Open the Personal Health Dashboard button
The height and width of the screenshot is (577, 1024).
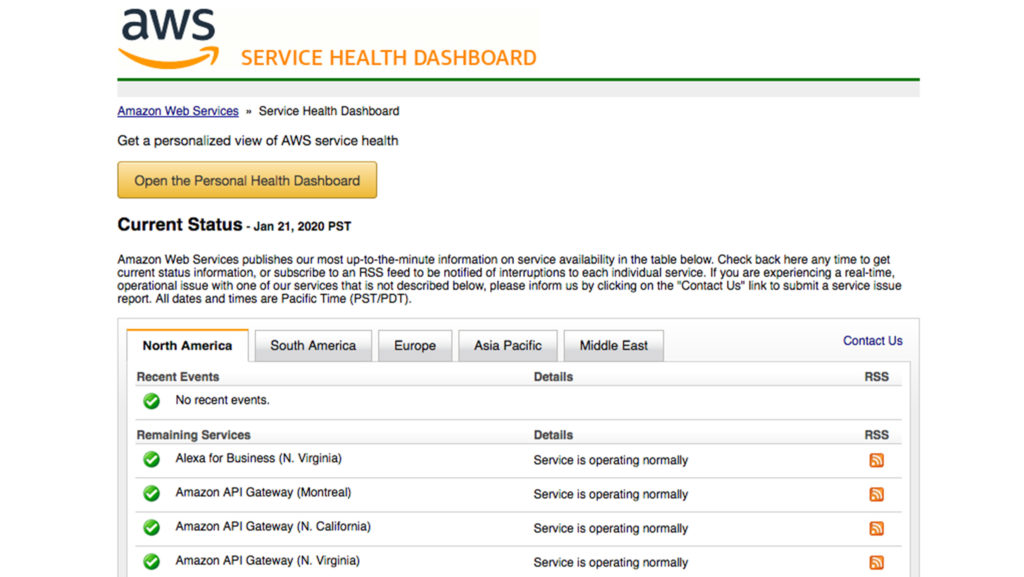tap(247, 180)
